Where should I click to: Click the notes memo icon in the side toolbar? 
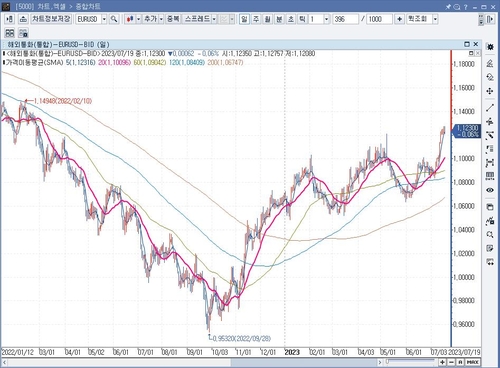point(490,248)
